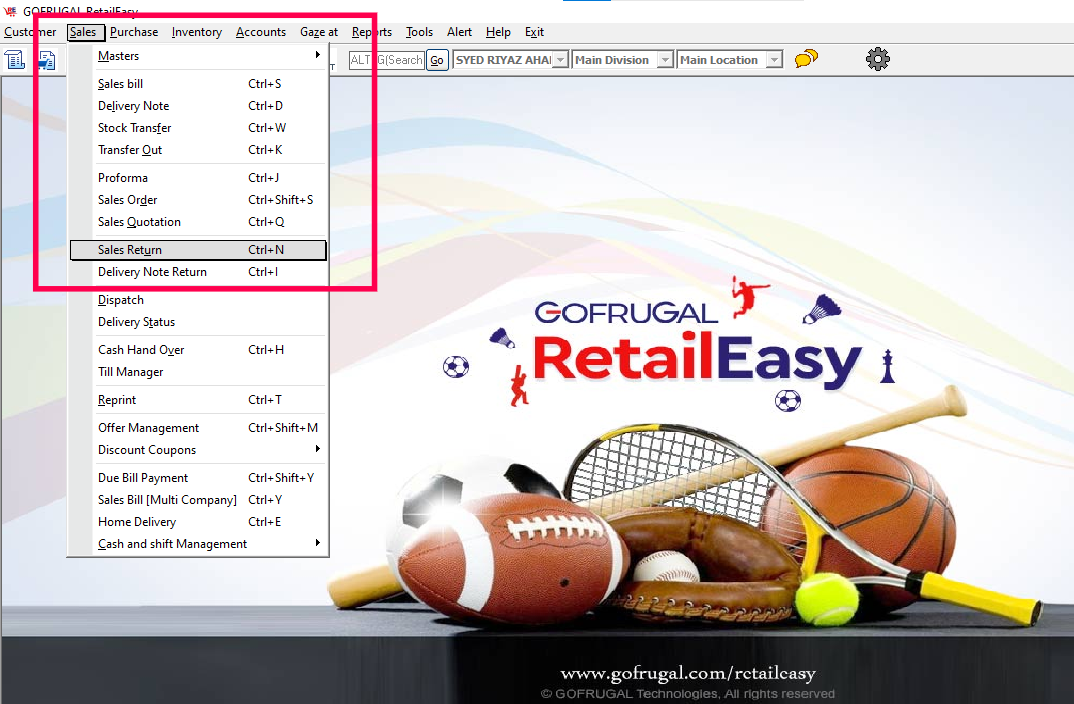Viewport: 1074px width, 704px height.
Task: Open Home Delivery menu entry
Action: [198, 522]
